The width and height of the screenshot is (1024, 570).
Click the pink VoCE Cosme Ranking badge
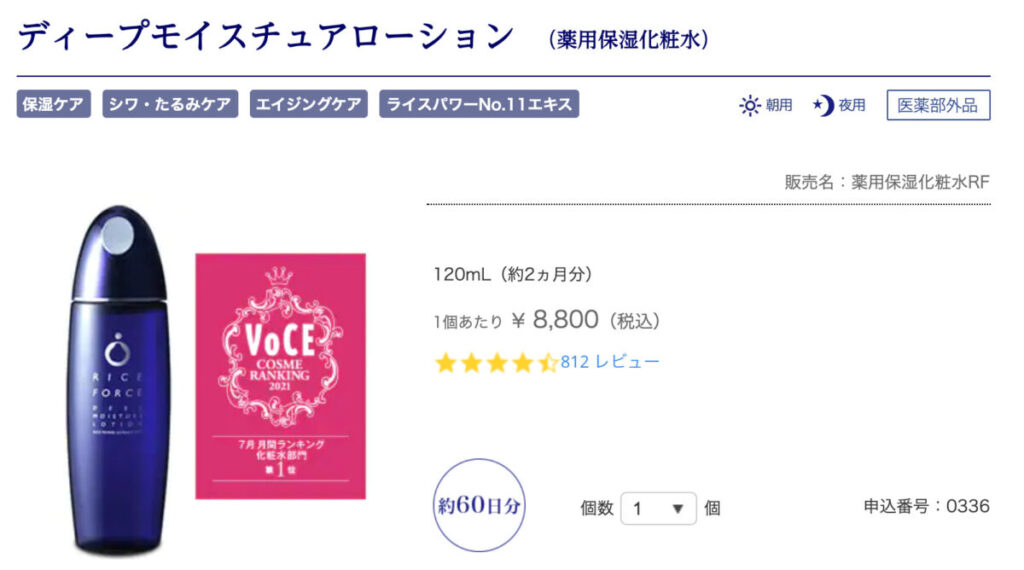coord(280,375)
